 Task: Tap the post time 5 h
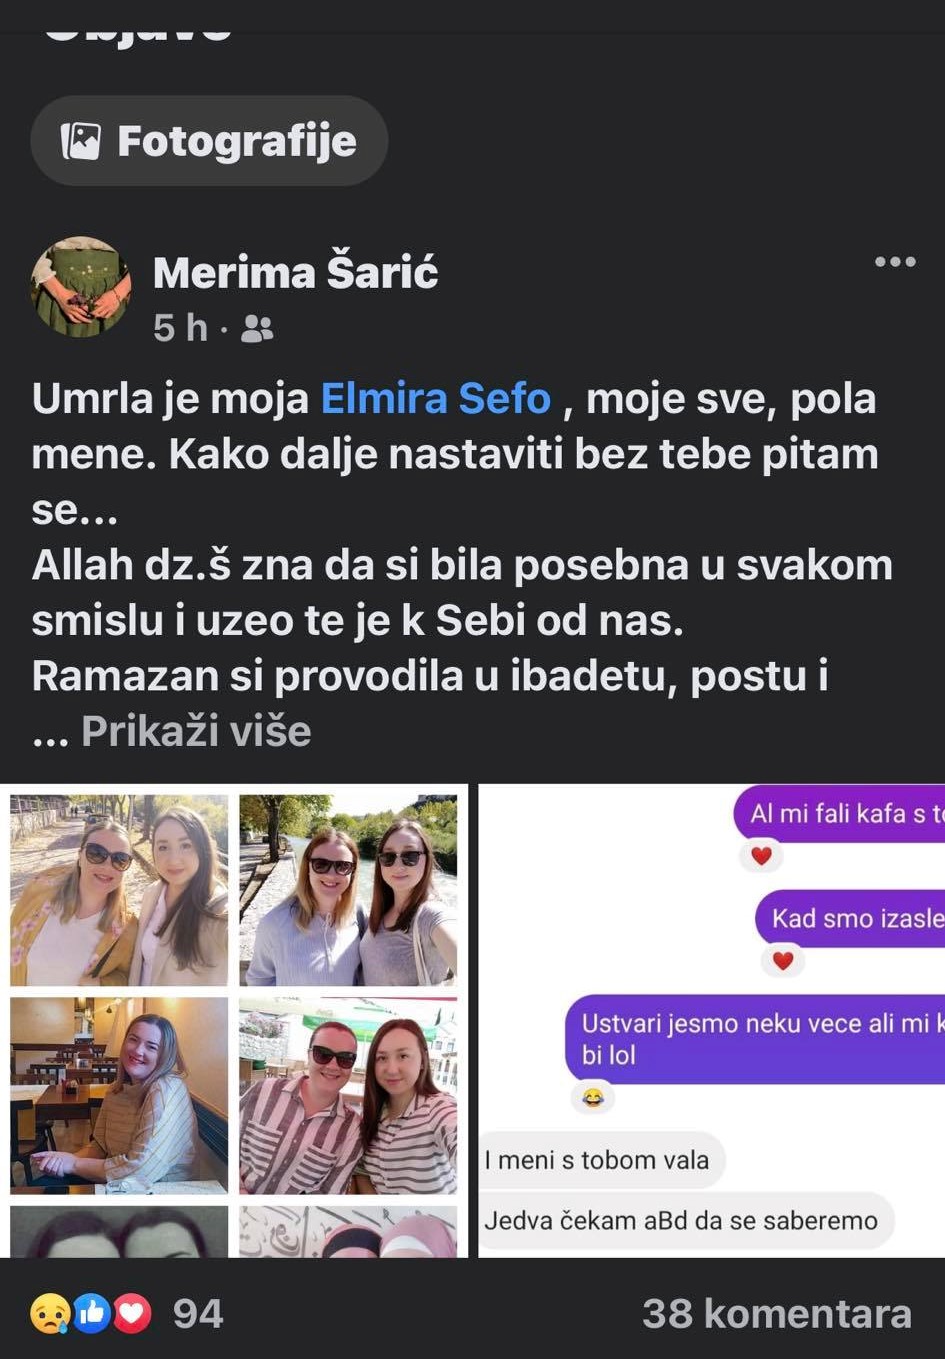click(x=180, y=328)
